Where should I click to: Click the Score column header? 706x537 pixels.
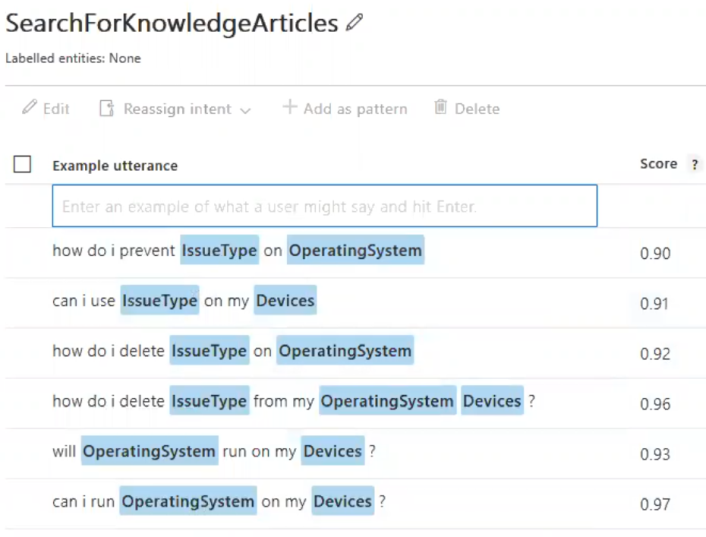(658, 164)
